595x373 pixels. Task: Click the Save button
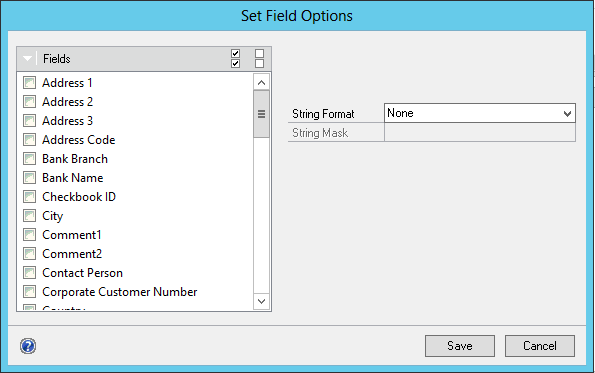tap(460, 346)
